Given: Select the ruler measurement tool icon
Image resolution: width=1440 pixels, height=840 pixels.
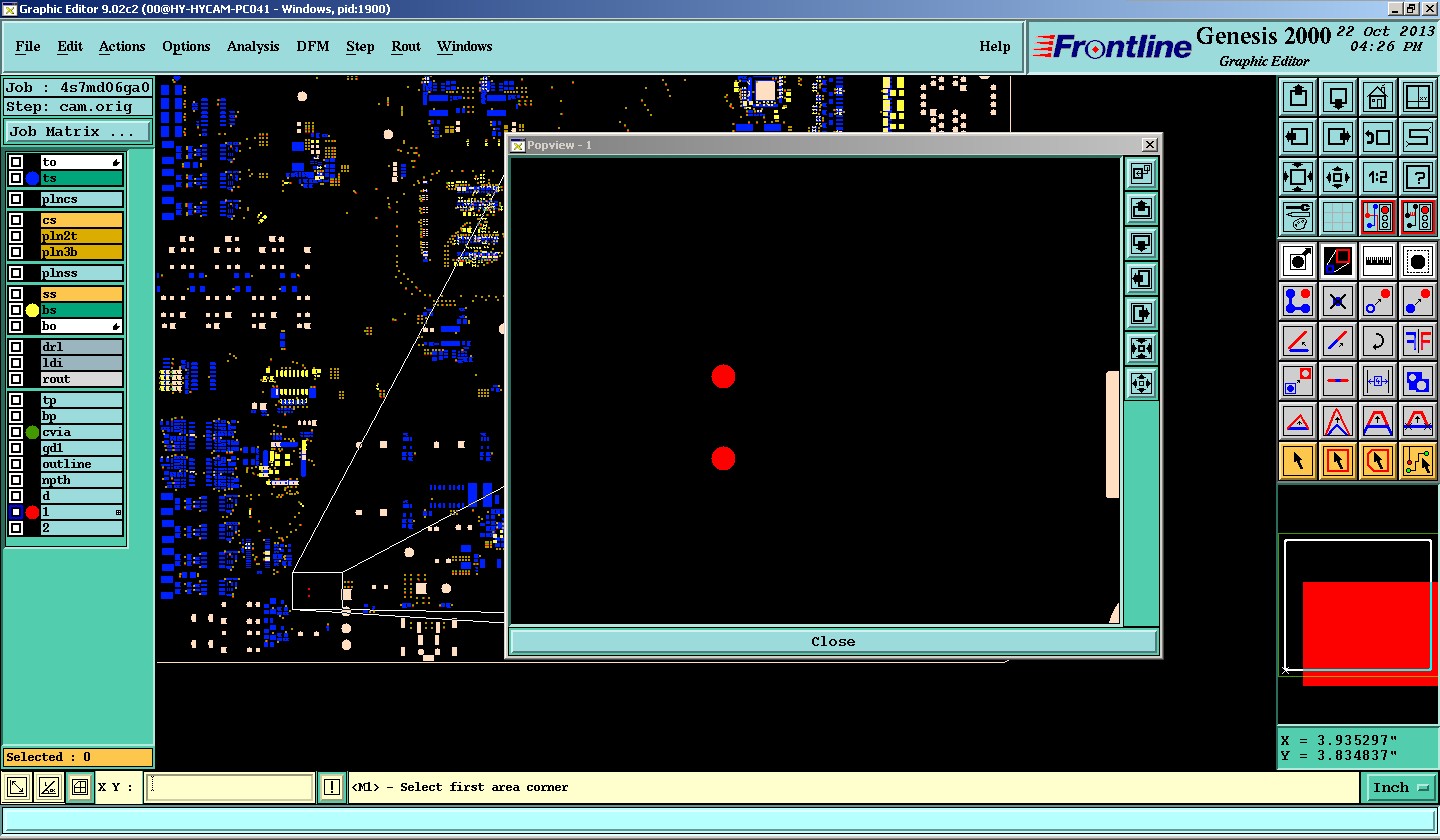Looking at the screenshot, I should tap(1378, 261).
